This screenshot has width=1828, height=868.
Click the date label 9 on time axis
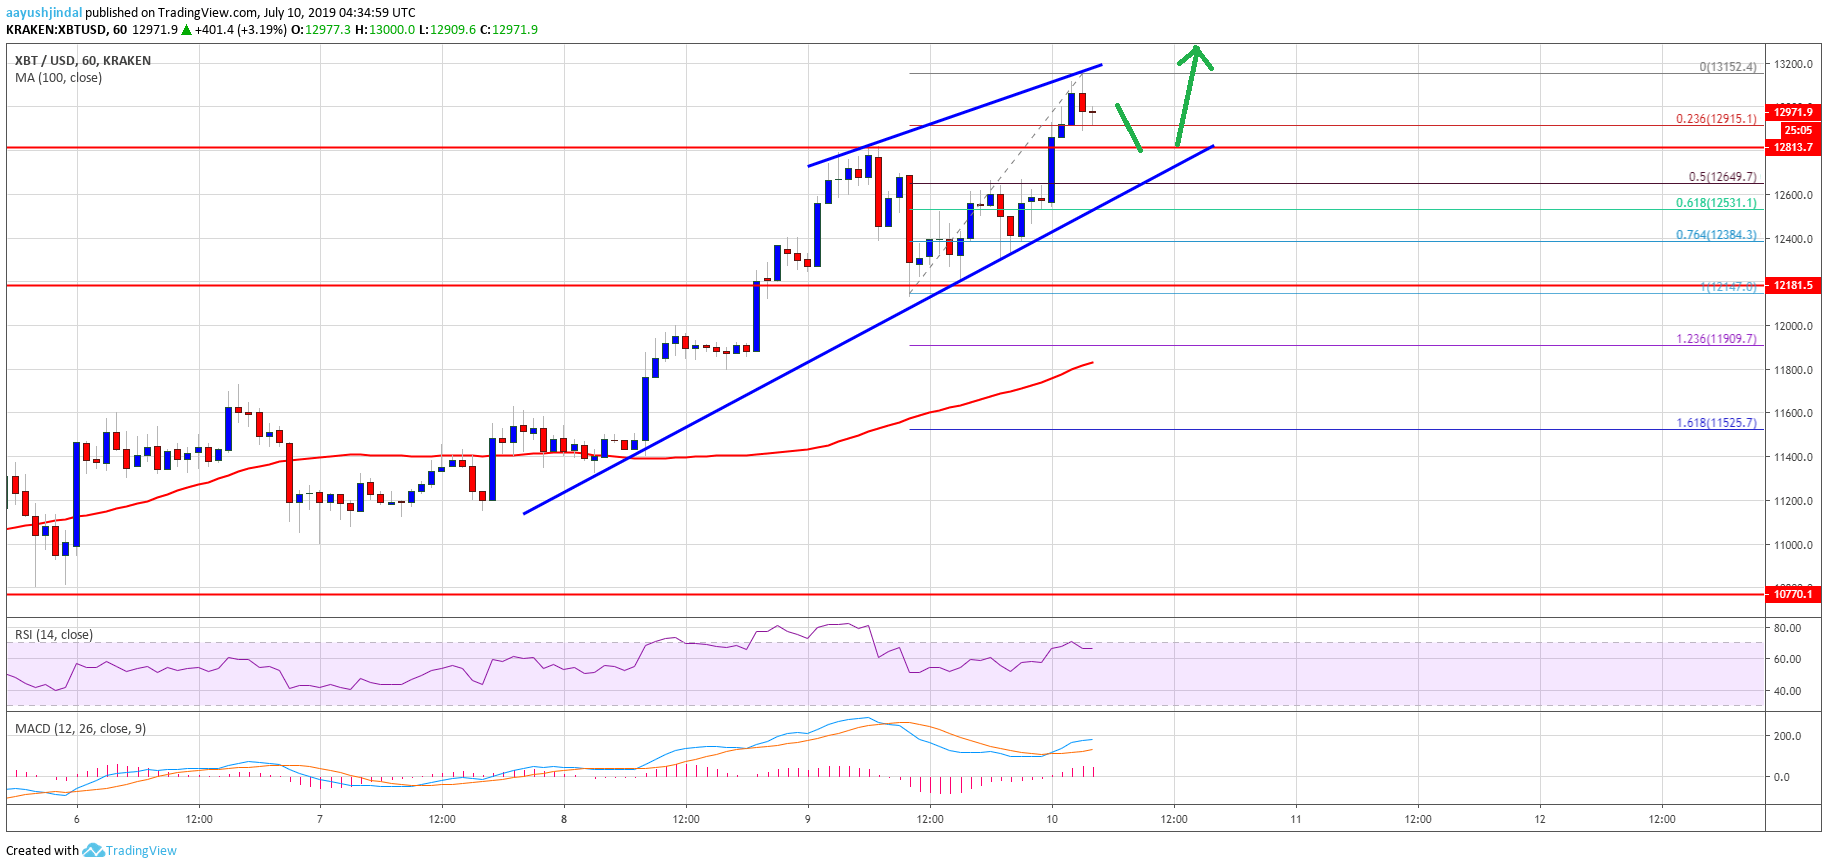808,819
